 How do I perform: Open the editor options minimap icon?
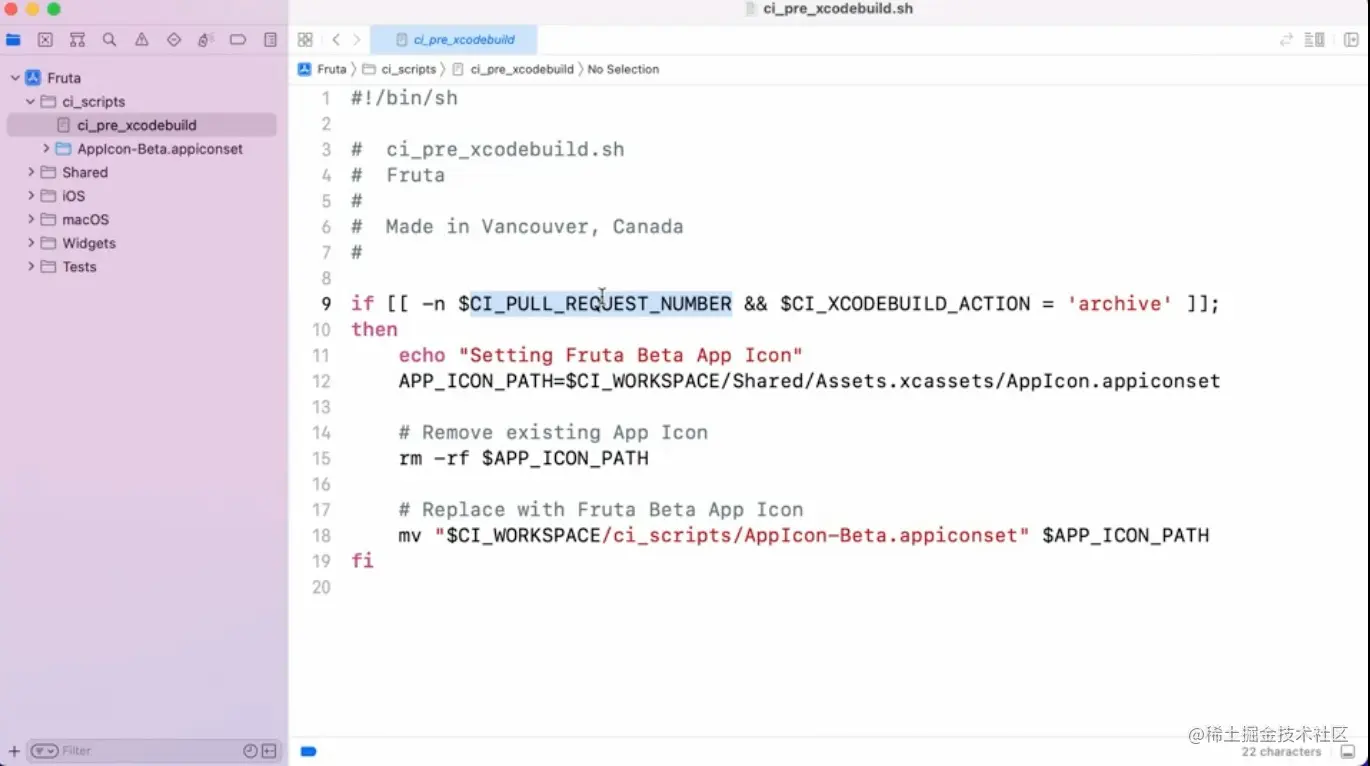[x=1315, y=40]
